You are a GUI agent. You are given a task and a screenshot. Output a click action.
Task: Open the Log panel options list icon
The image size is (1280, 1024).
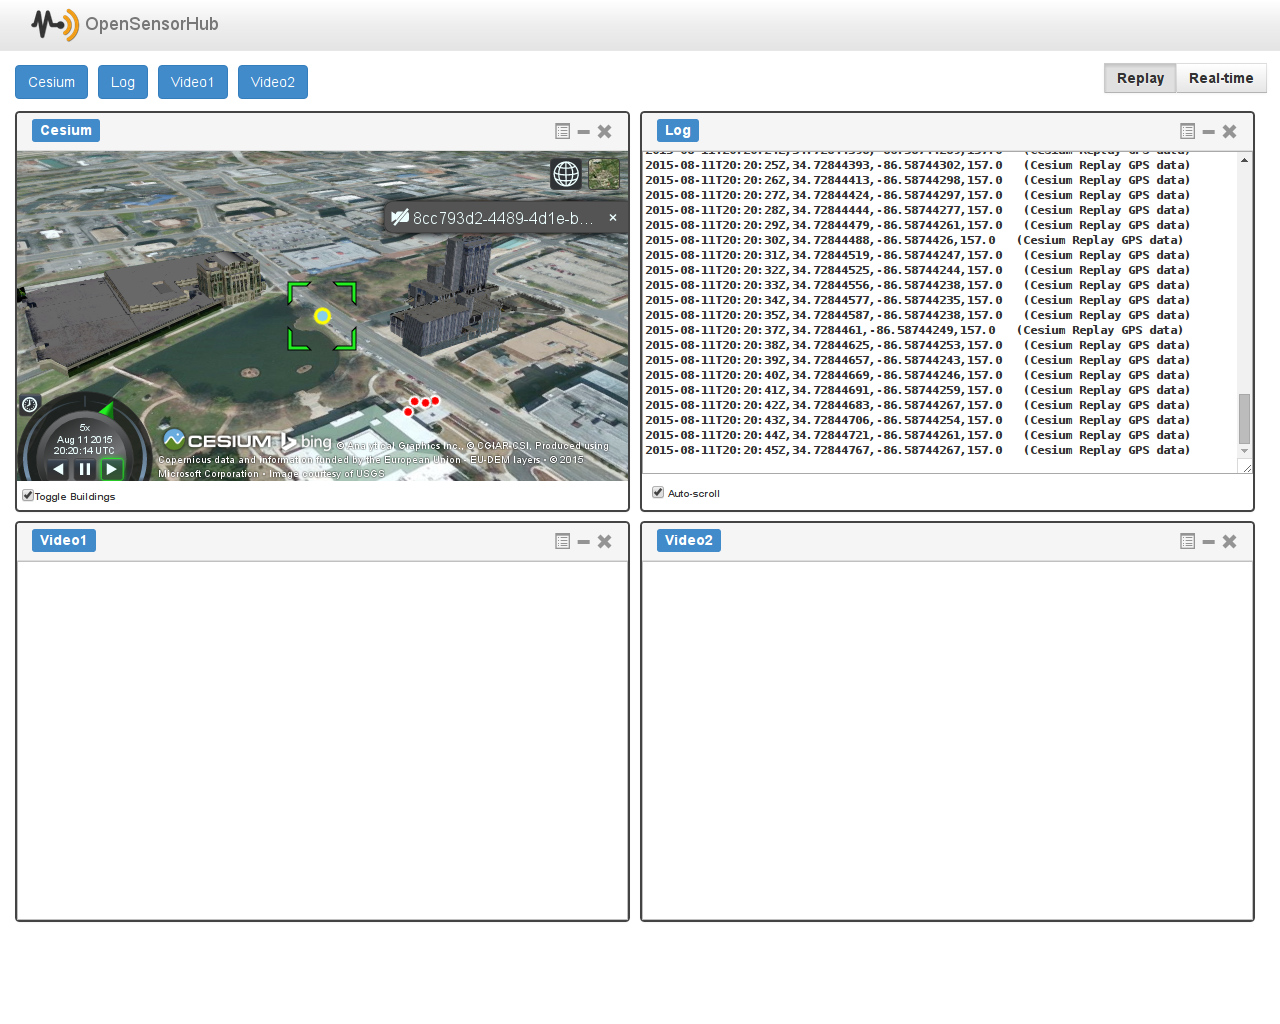[x=1187, y=131]
